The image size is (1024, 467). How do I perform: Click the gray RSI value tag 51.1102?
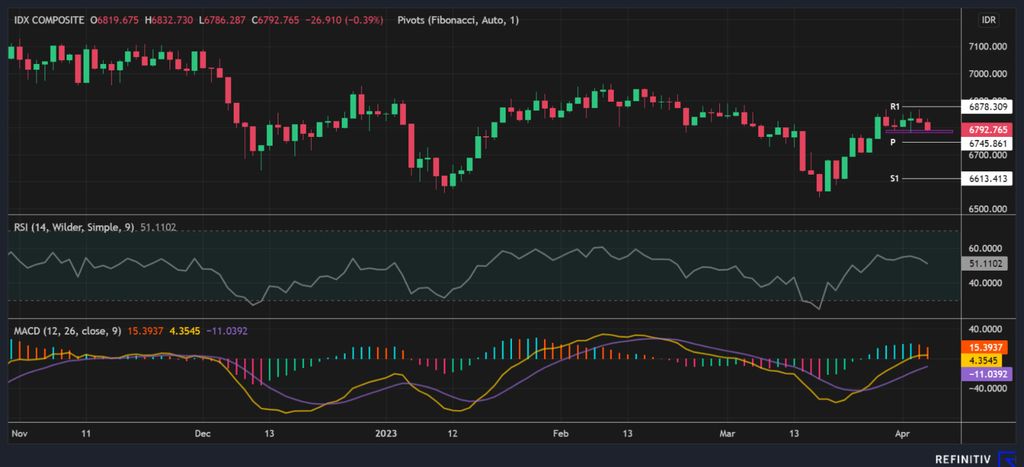[987, 264]
